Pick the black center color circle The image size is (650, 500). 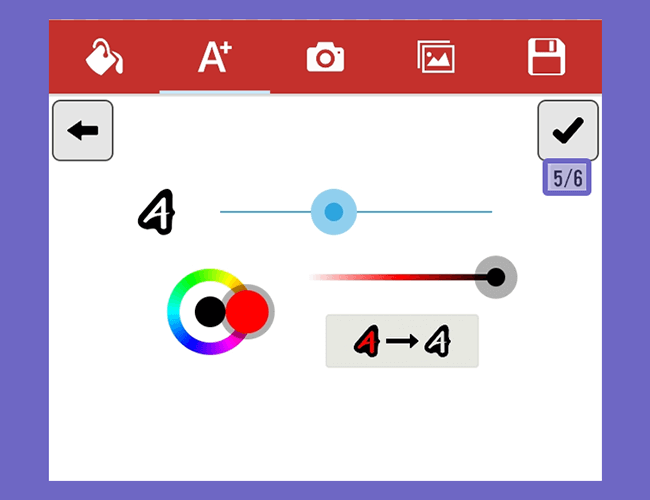pyautogui.click(x=210, y=312)
